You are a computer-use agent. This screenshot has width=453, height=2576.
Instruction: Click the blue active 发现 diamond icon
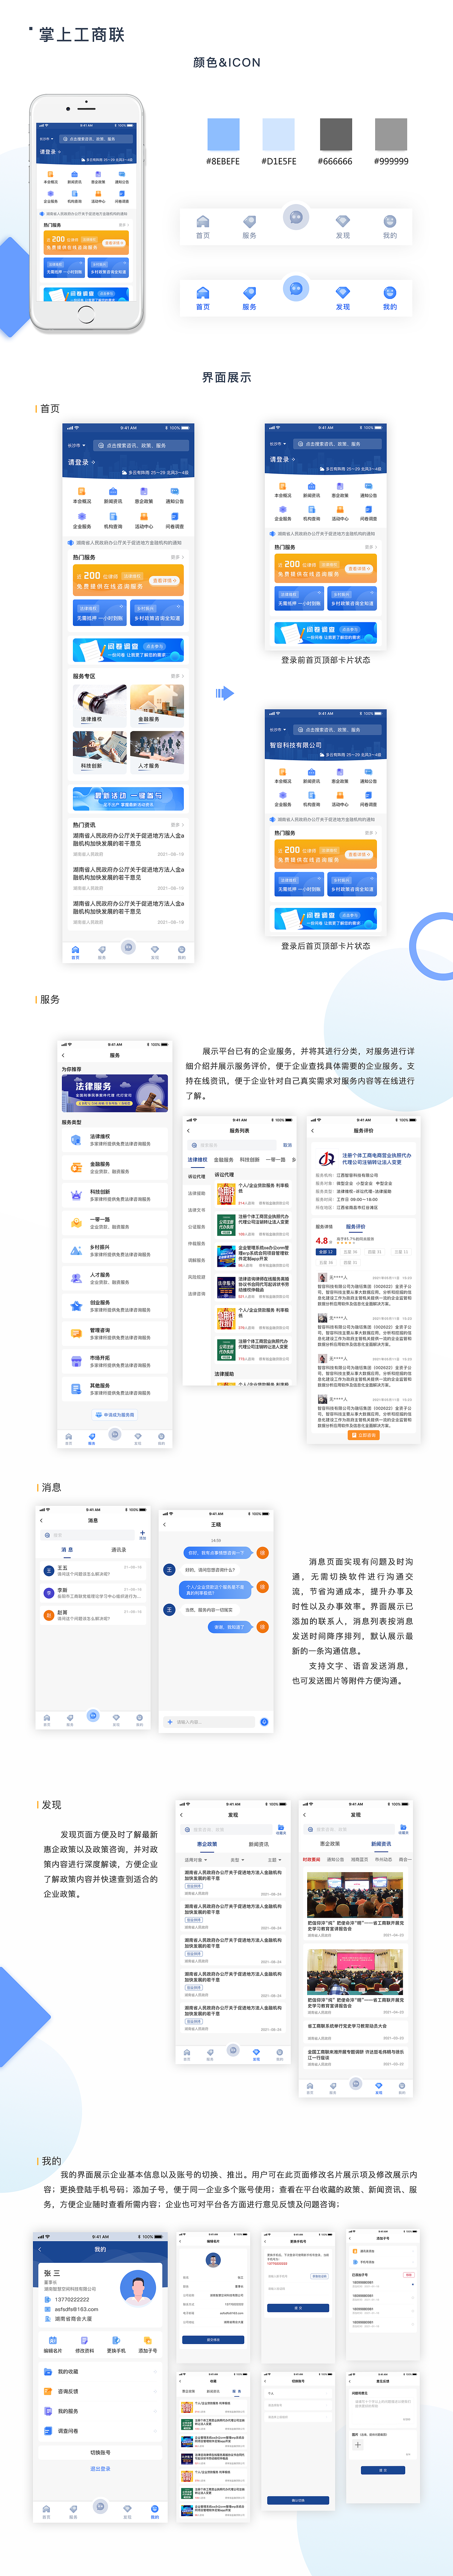[x=343, y=293]
